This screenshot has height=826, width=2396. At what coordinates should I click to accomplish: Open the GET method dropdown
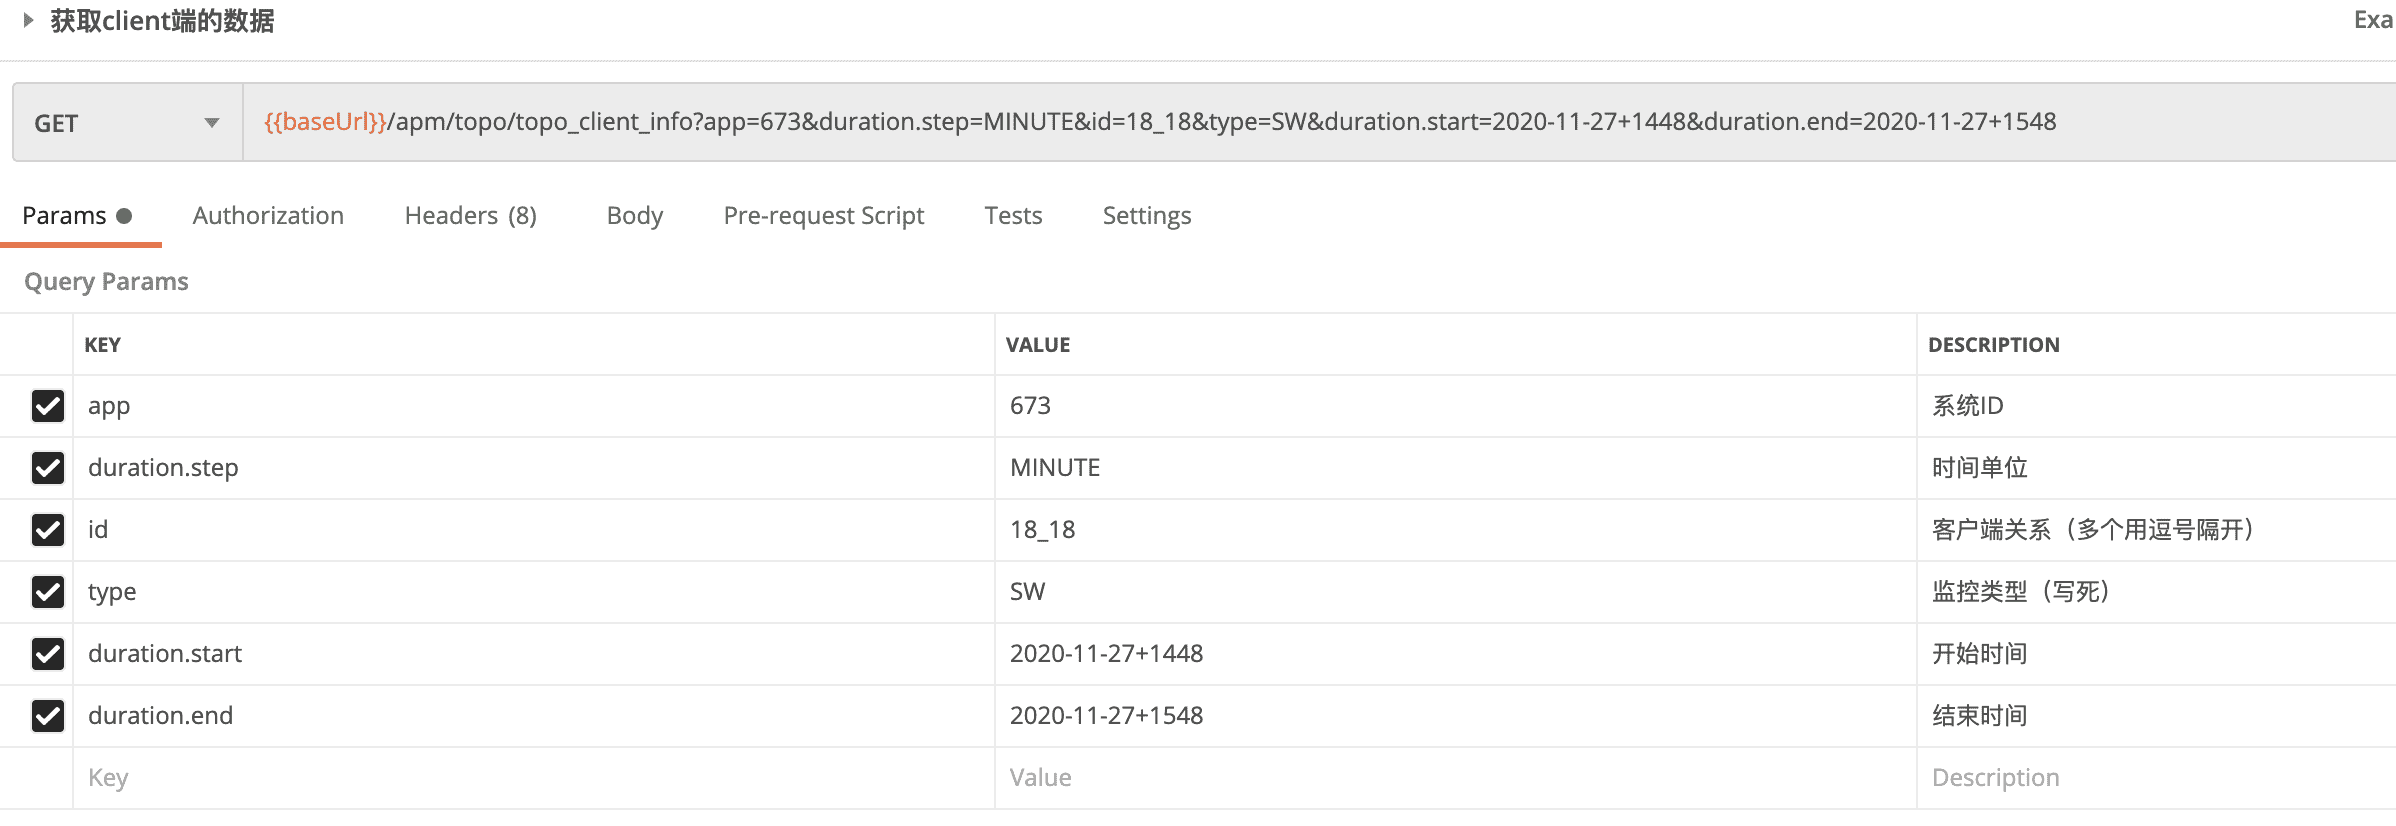tap(127, 123)
